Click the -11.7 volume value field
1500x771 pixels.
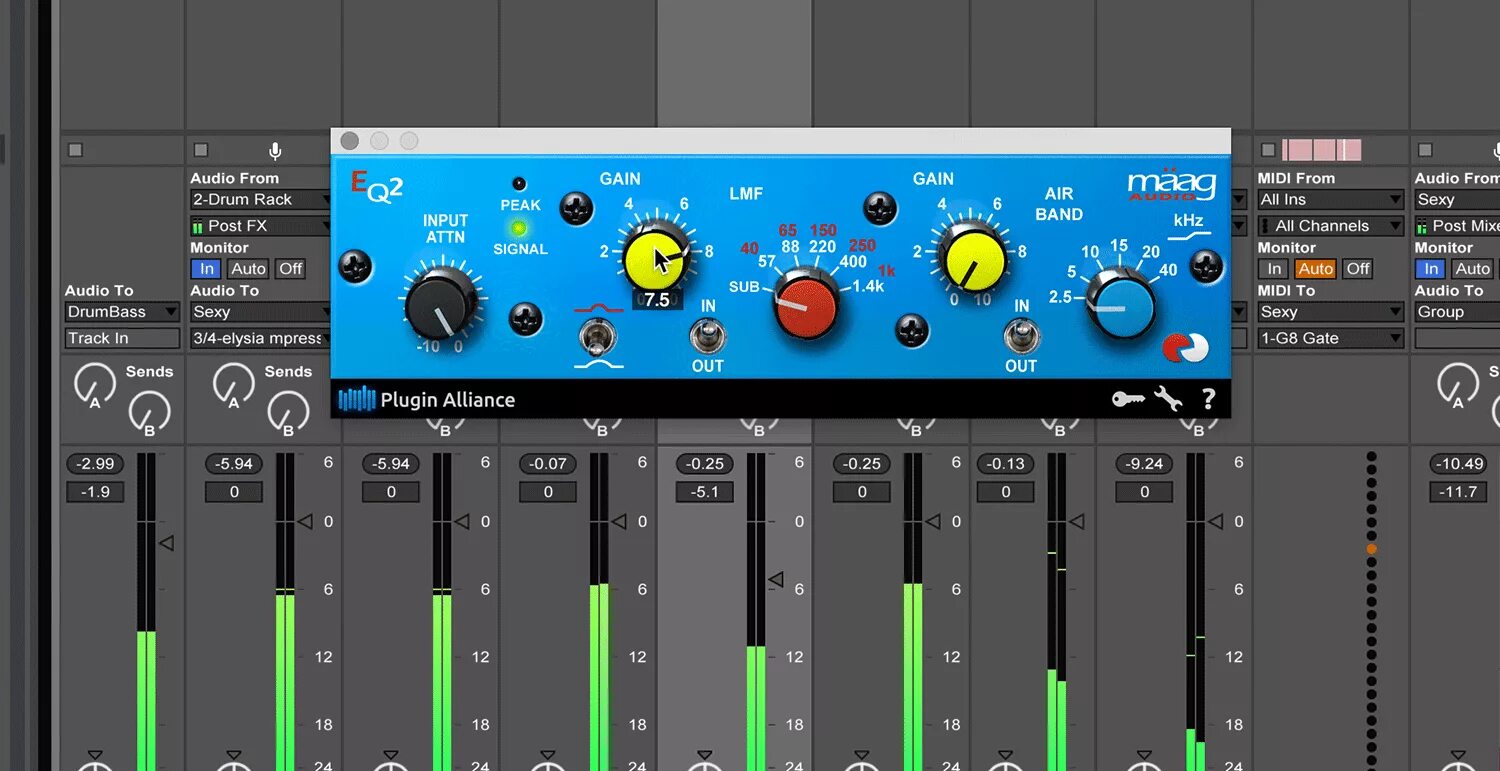[1458, 492]
